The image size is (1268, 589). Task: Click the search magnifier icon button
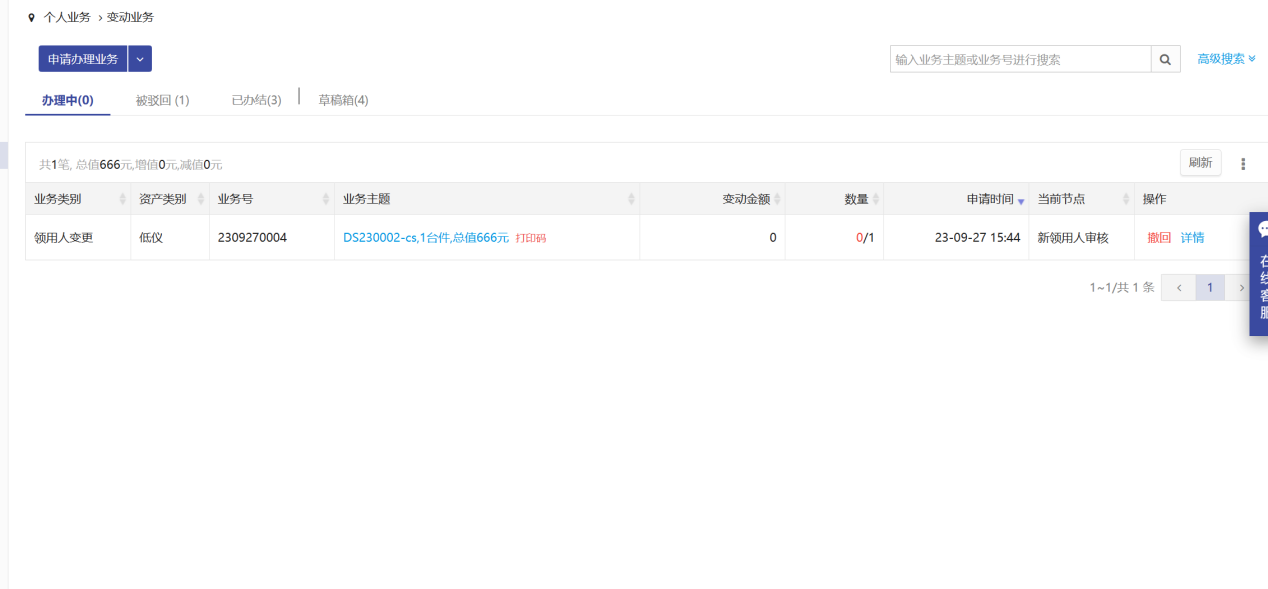1165,59
